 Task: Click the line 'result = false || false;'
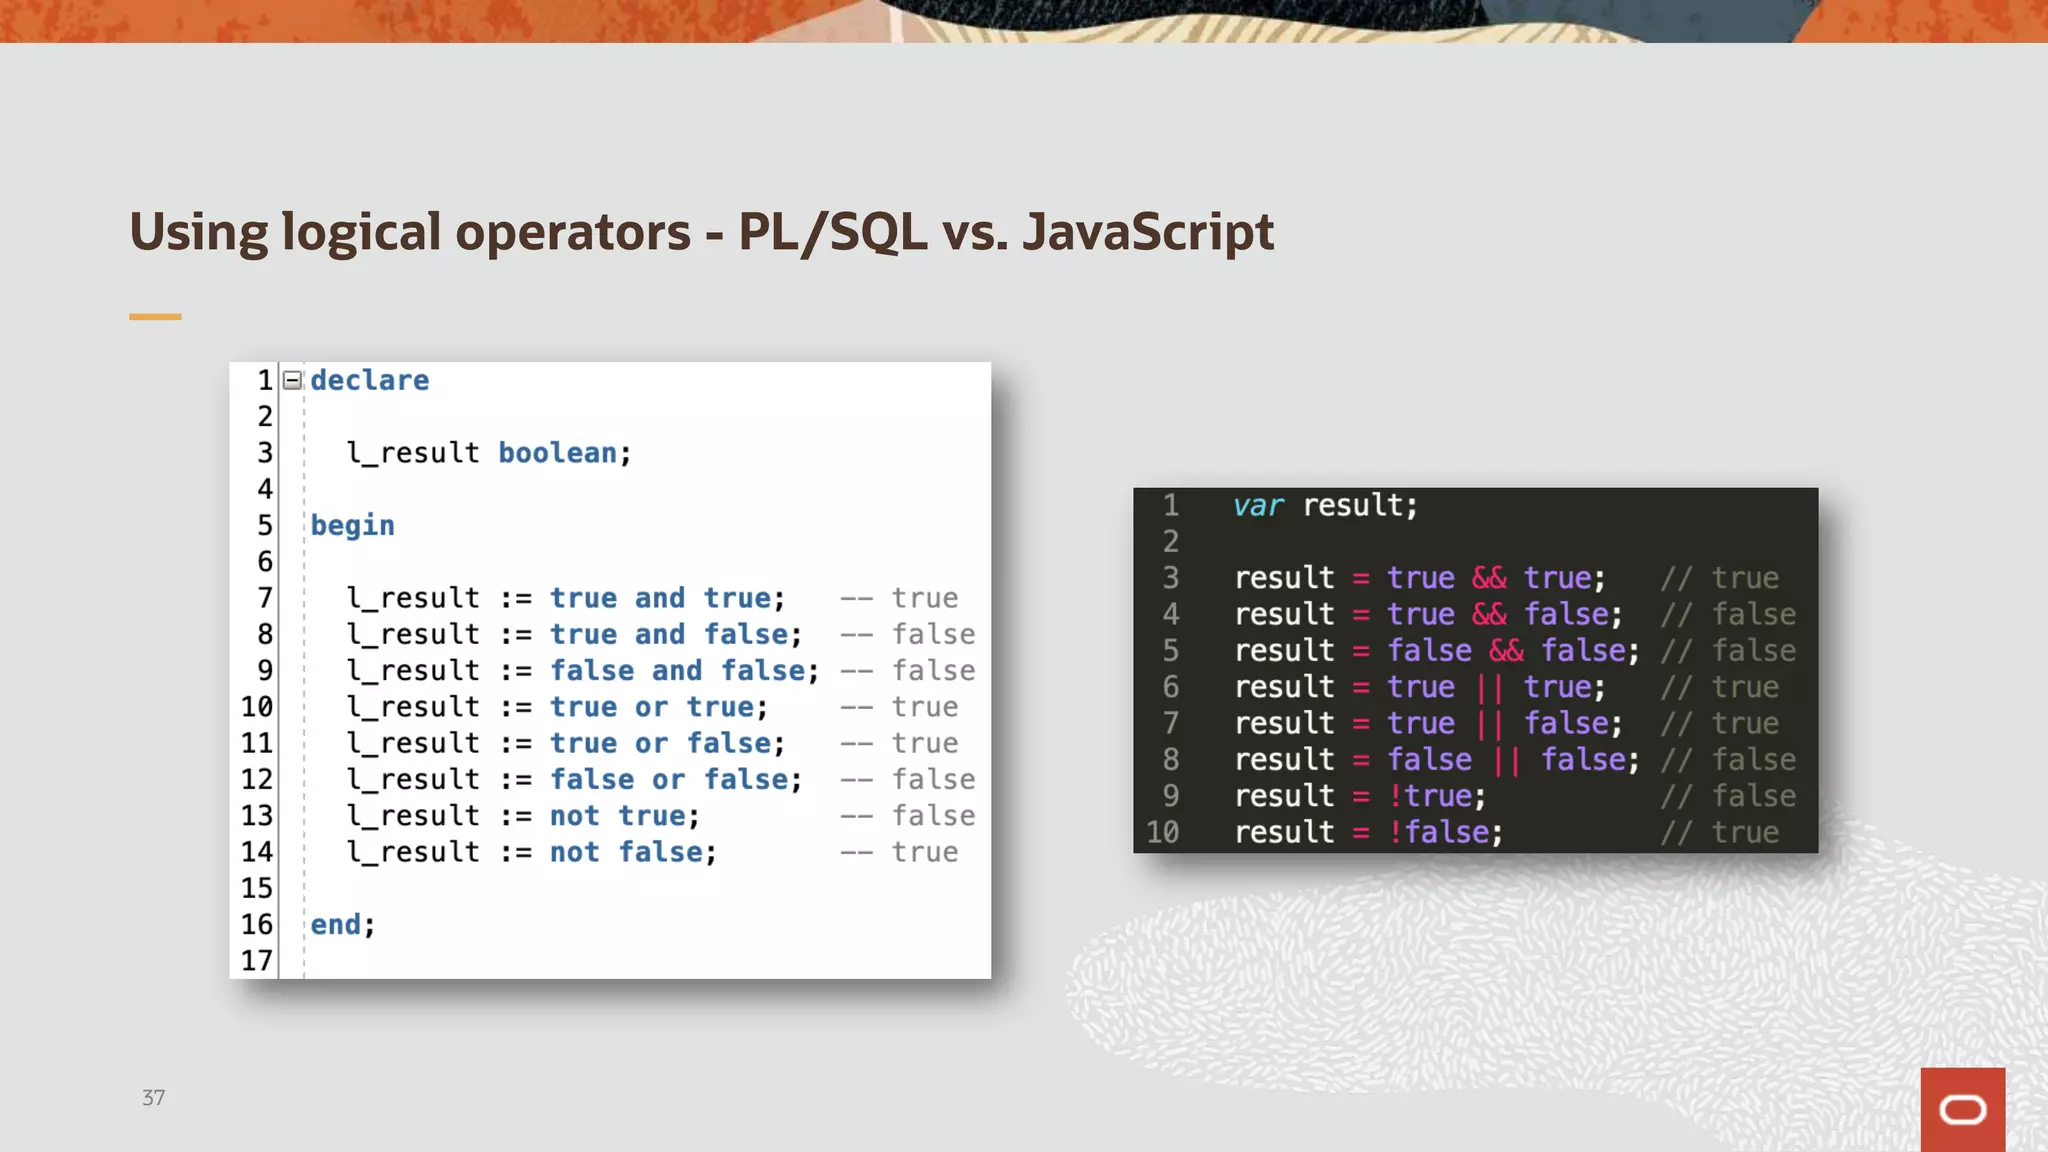[x=1437, y=760]
